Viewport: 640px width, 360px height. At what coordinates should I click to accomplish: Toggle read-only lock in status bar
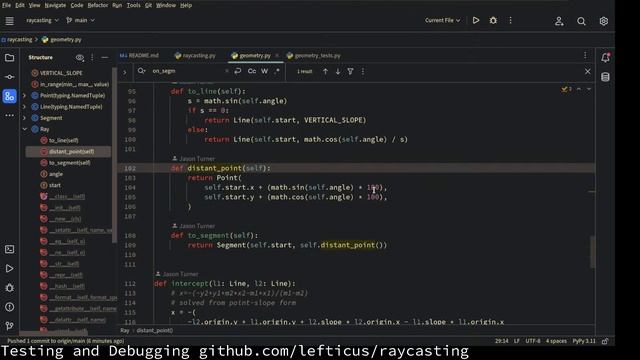pos(605,341)
